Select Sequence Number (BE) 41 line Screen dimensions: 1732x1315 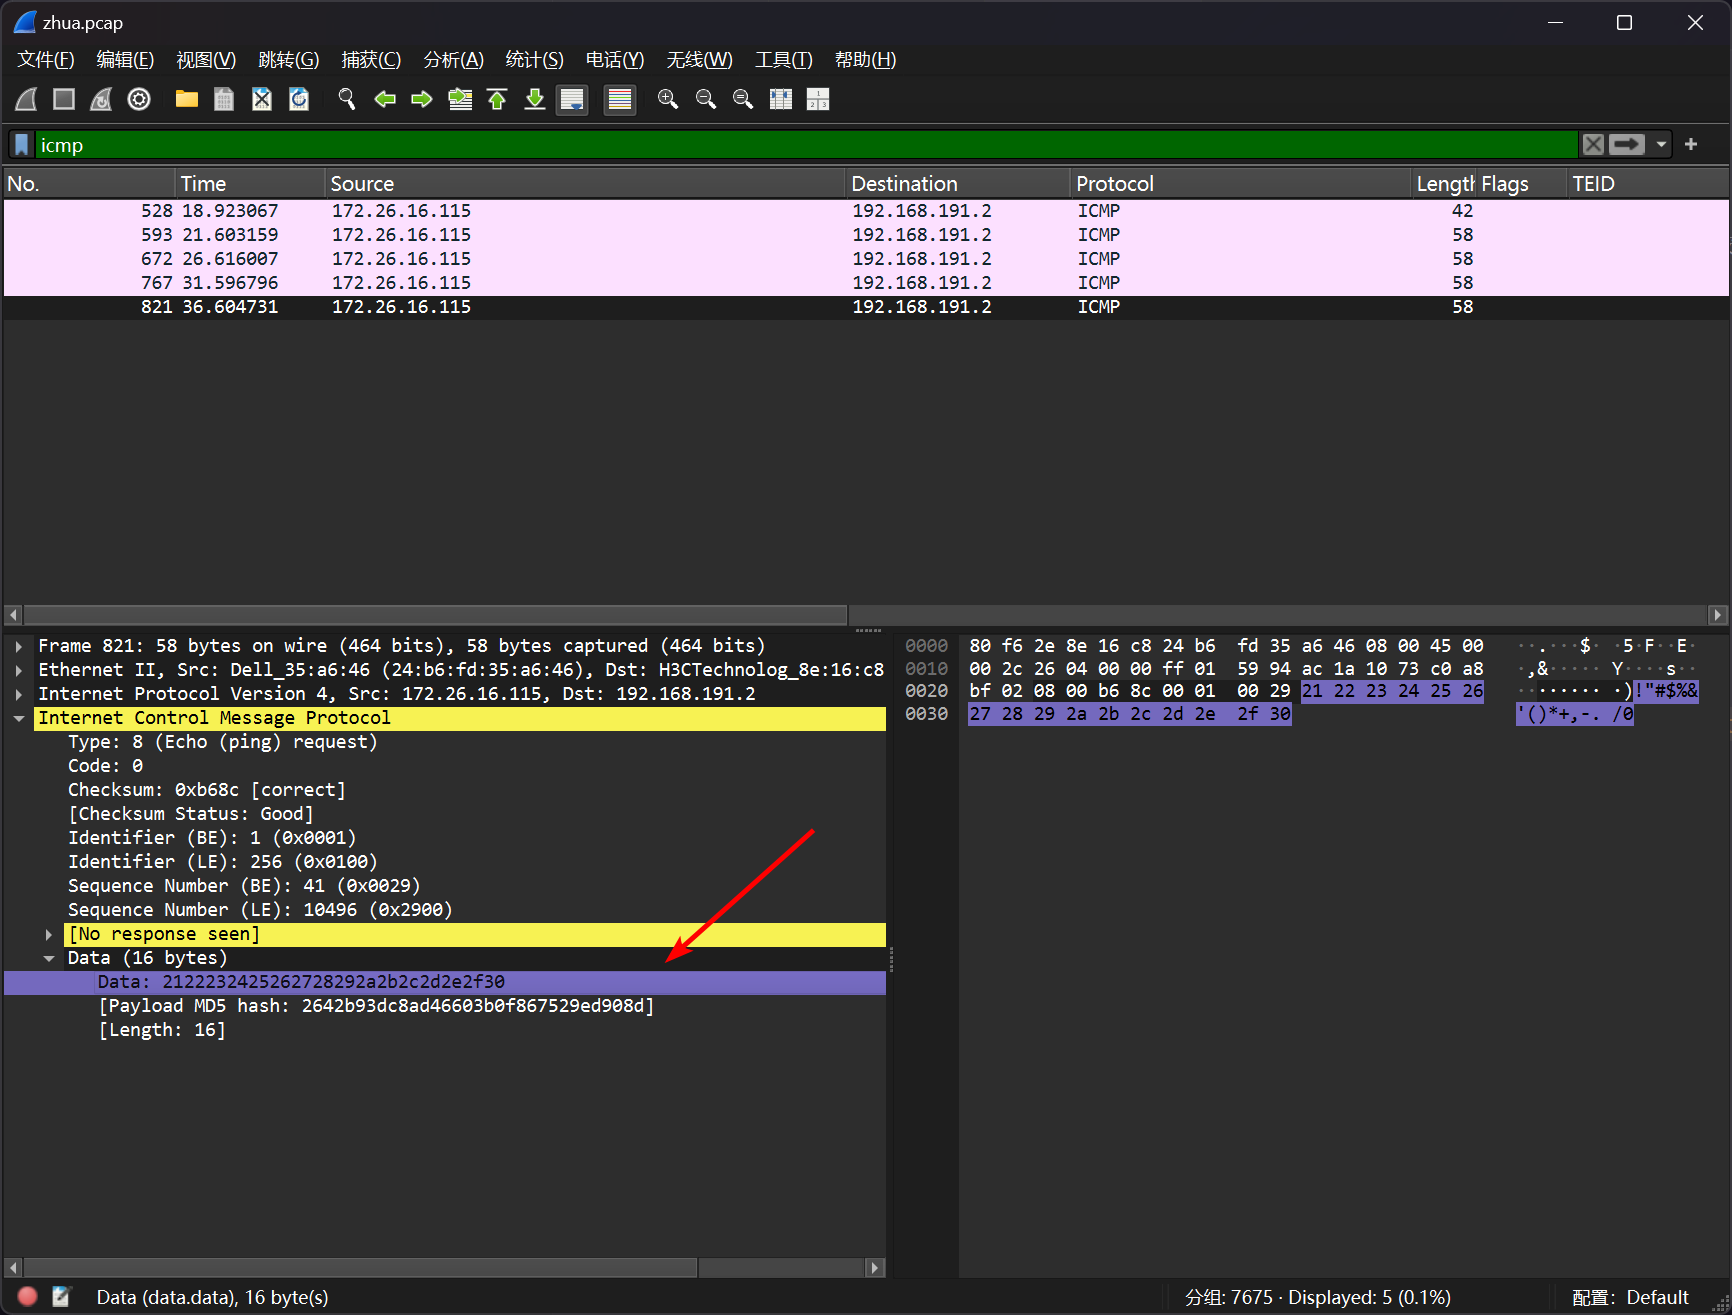tap(244, 886)
